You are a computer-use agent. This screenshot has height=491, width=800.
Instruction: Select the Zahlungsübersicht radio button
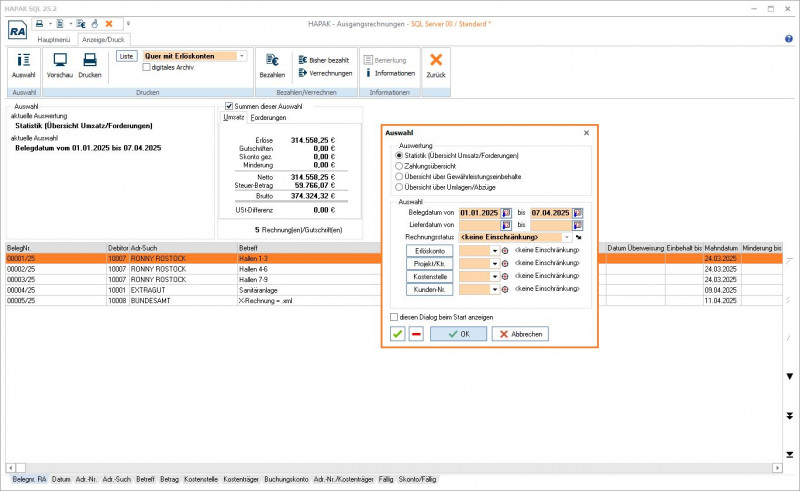pyautogui.click(x=400, y=166)
